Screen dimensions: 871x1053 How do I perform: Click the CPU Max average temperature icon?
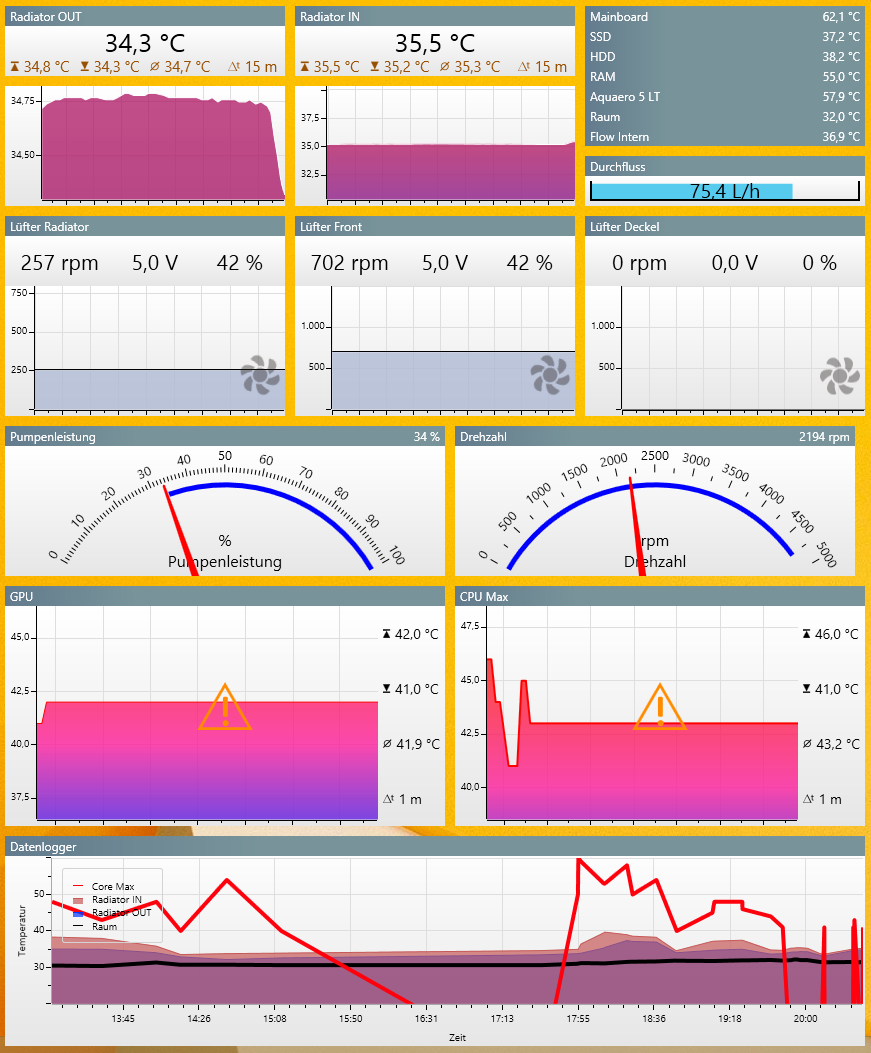coord(807,744)
